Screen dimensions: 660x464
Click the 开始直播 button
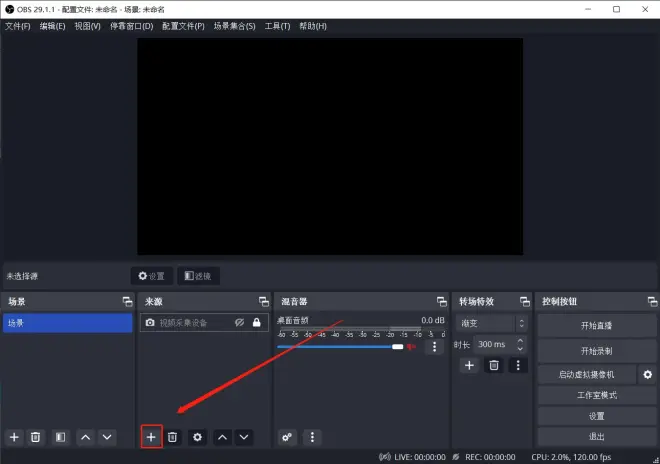(596, 326)
